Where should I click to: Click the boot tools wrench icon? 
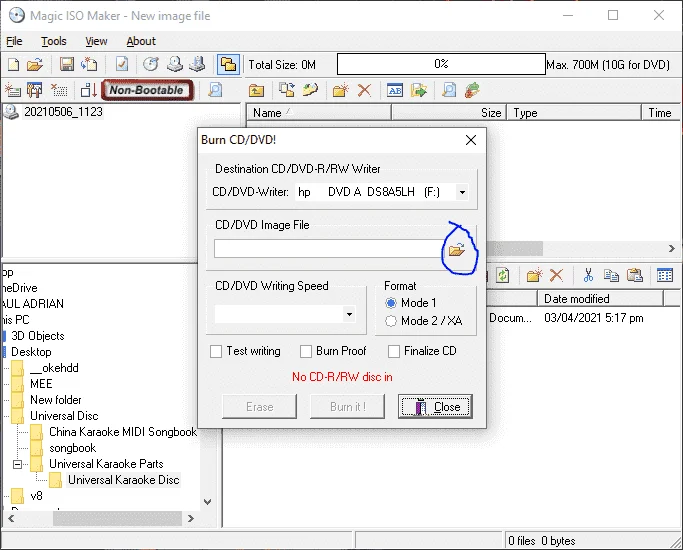[35, 90]
